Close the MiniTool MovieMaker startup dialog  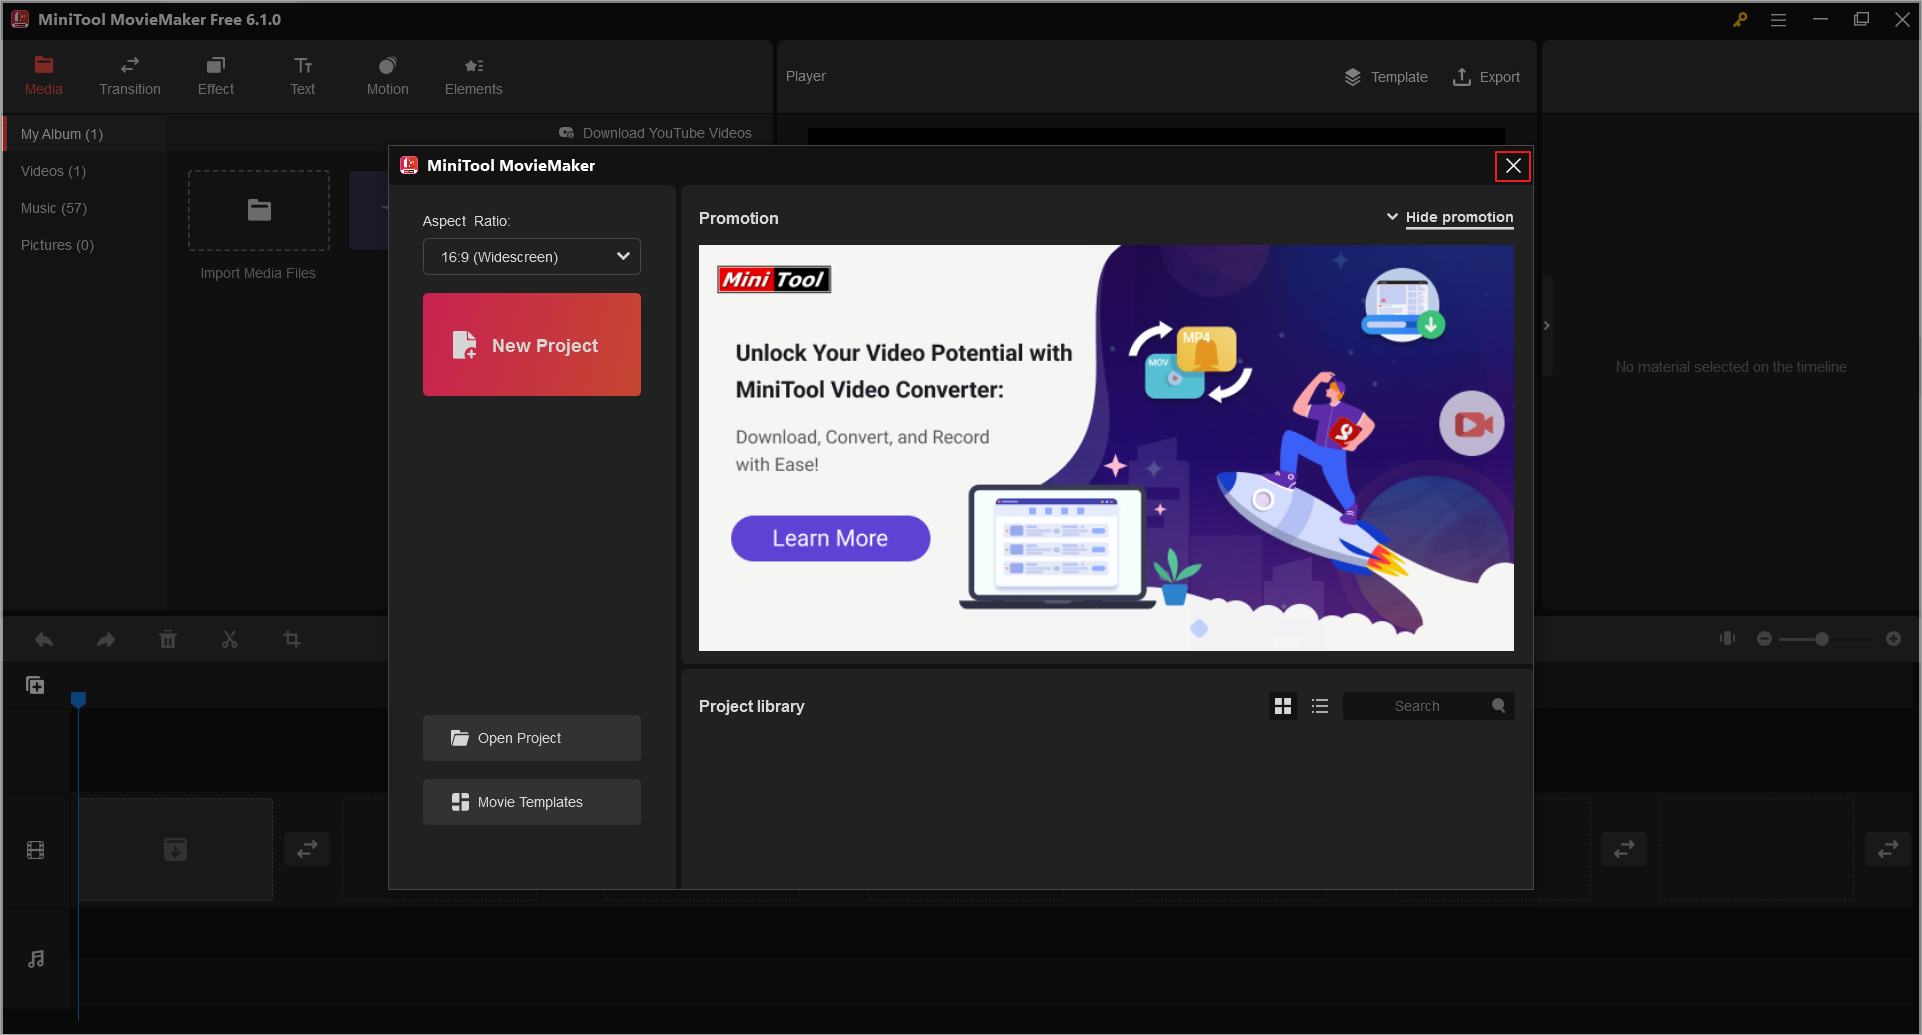(1513, 166)
